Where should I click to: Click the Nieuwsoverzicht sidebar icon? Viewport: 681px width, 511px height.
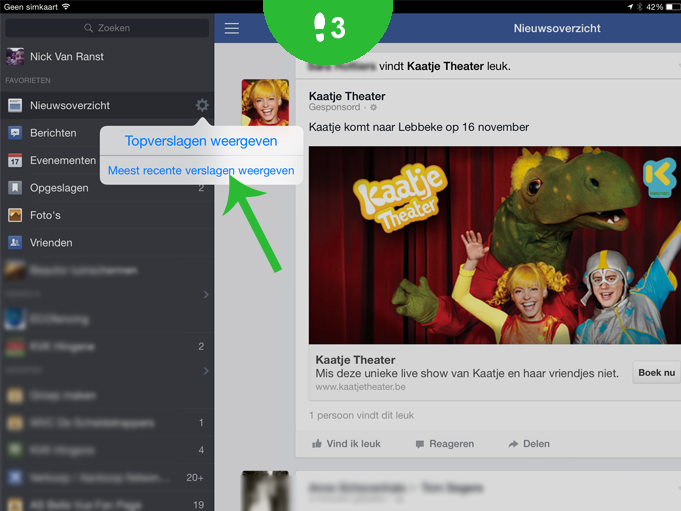pyautogui.click(x=15, y=105)
